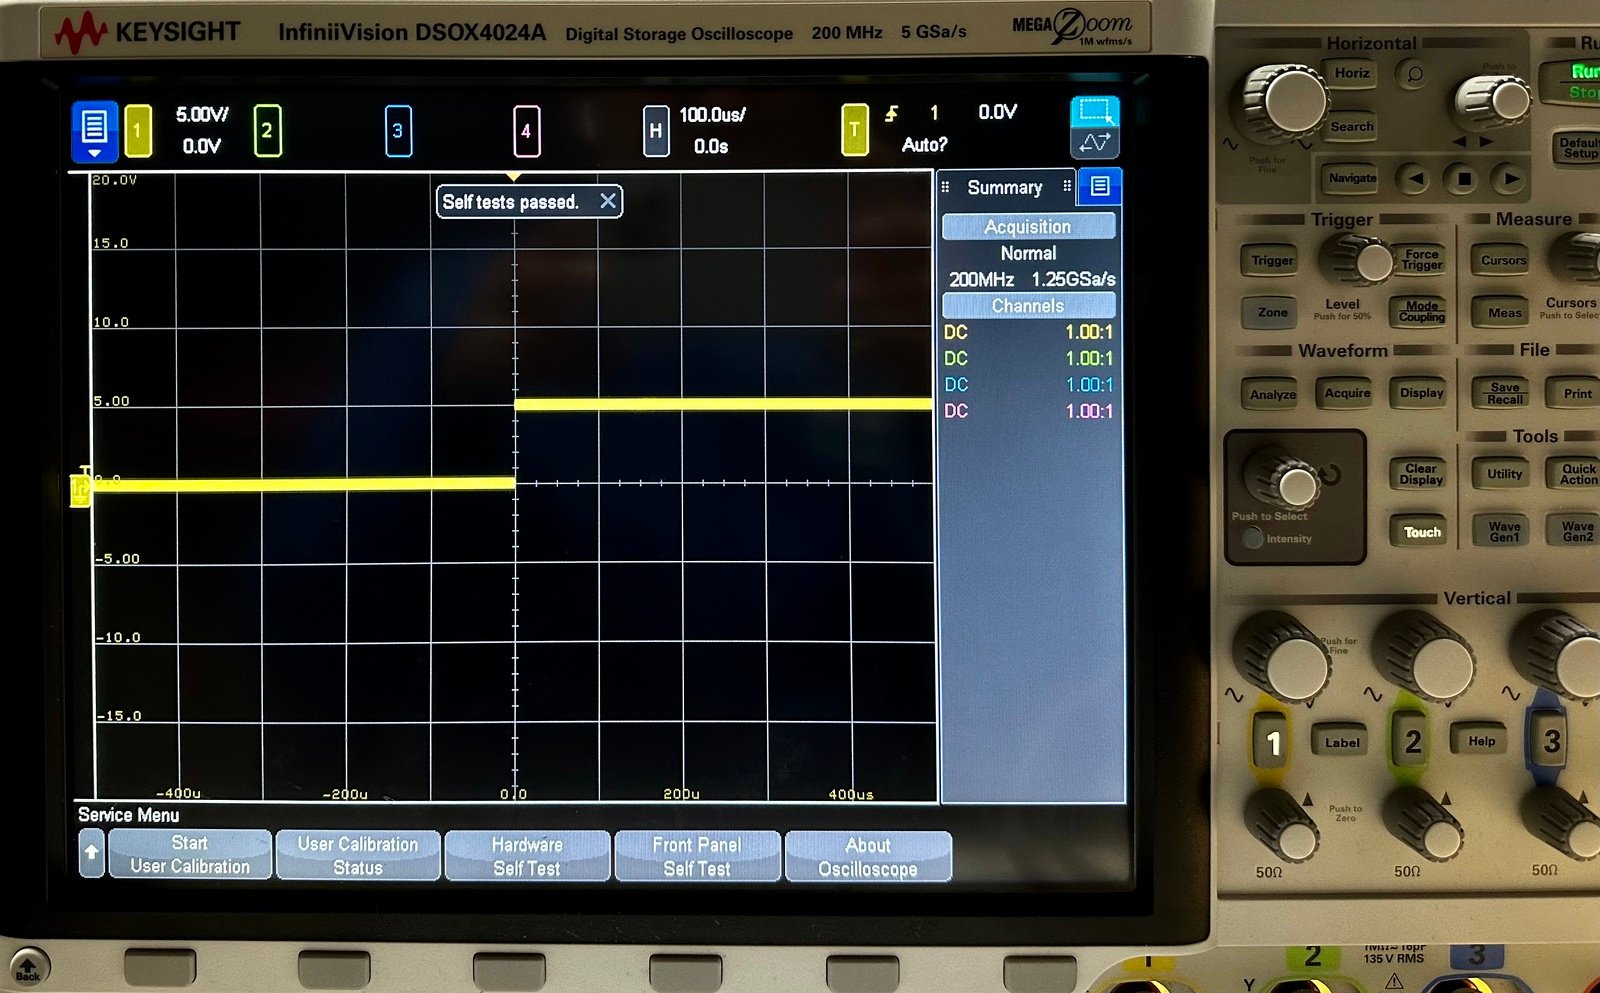Push the magnifier zoom key
1600x993 pixels.
point(1414,75)
